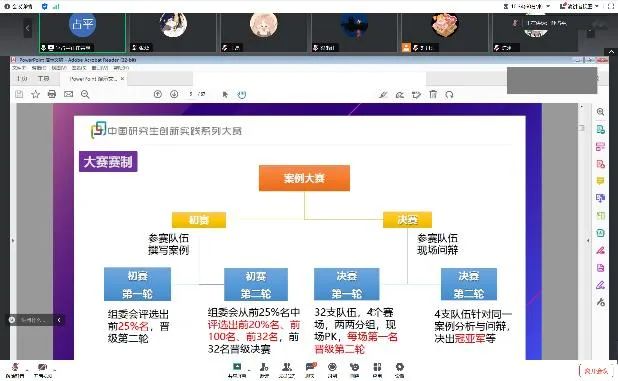Expand audio options arrow beside microphone
Viewport: 618px width, 381px height.
click(x=27, y=370)
